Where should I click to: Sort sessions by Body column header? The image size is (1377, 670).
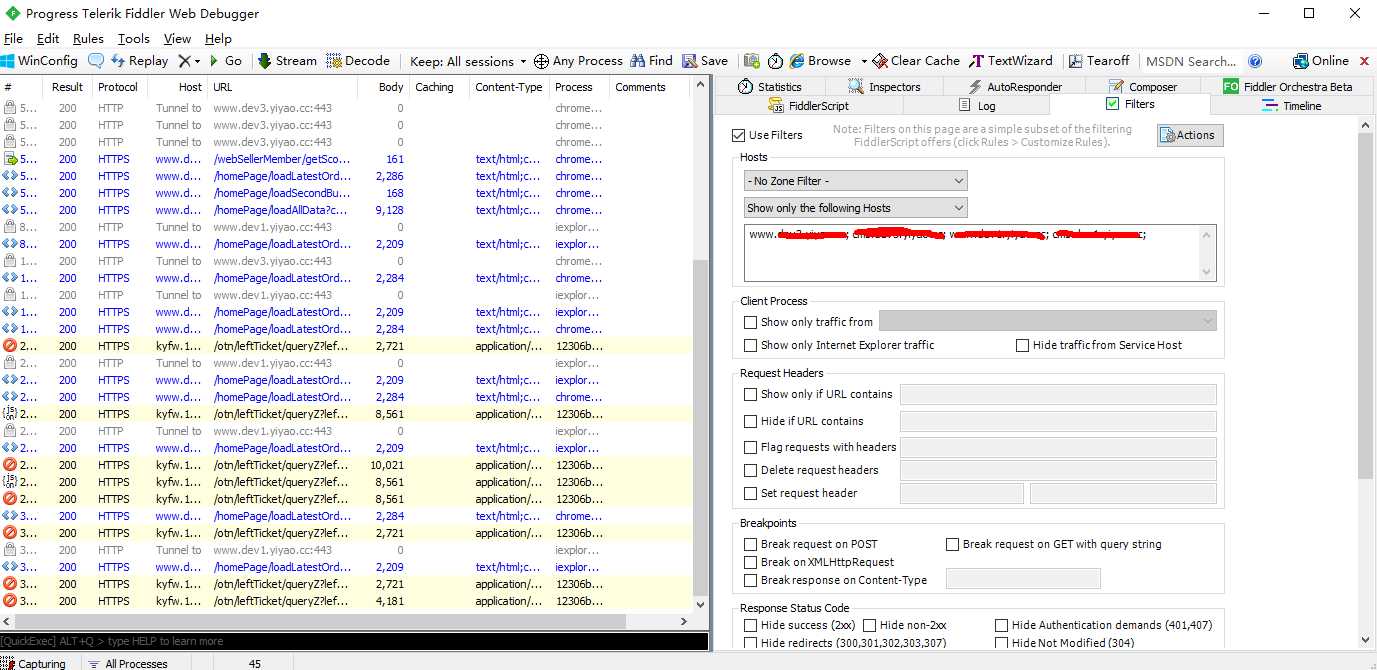[383, 87]
